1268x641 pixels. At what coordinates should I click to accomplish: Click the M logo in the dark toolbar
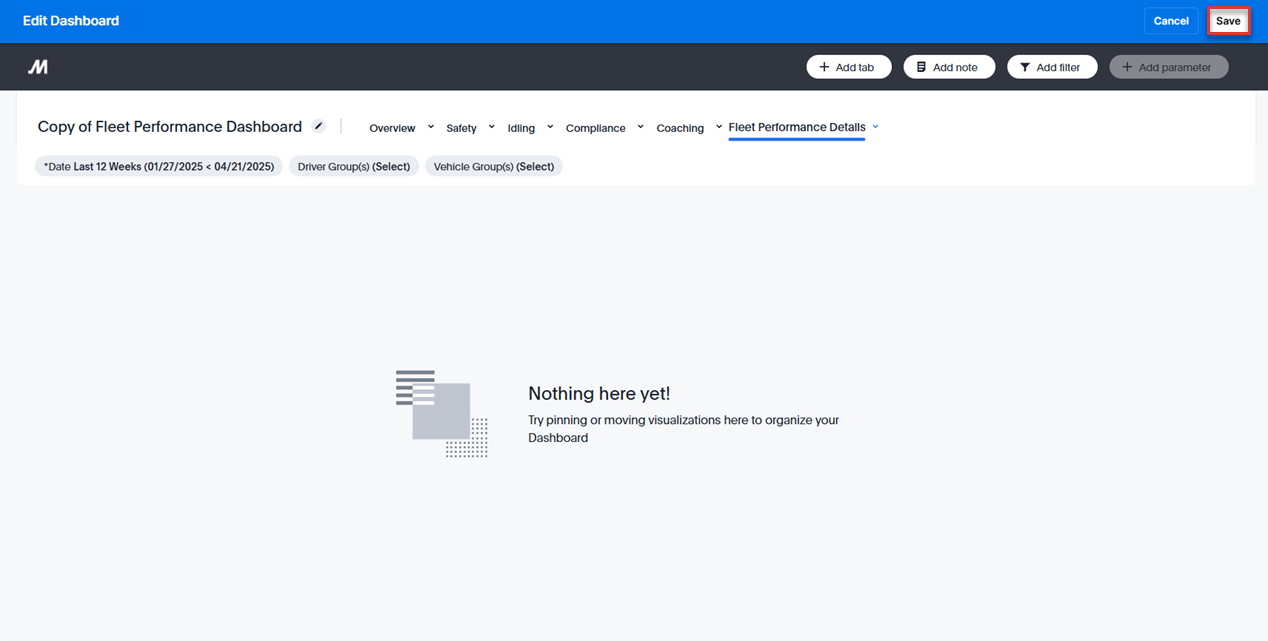38,67
